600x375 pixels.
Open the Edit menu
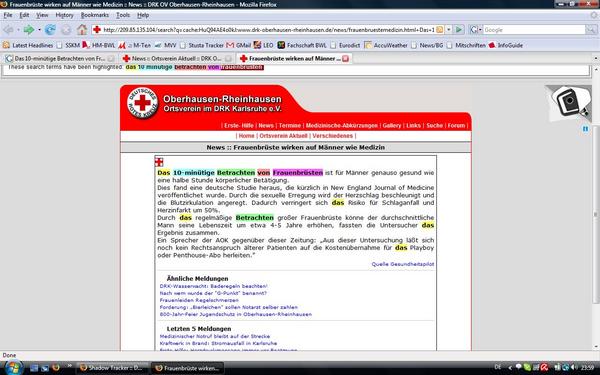point(24,15)
